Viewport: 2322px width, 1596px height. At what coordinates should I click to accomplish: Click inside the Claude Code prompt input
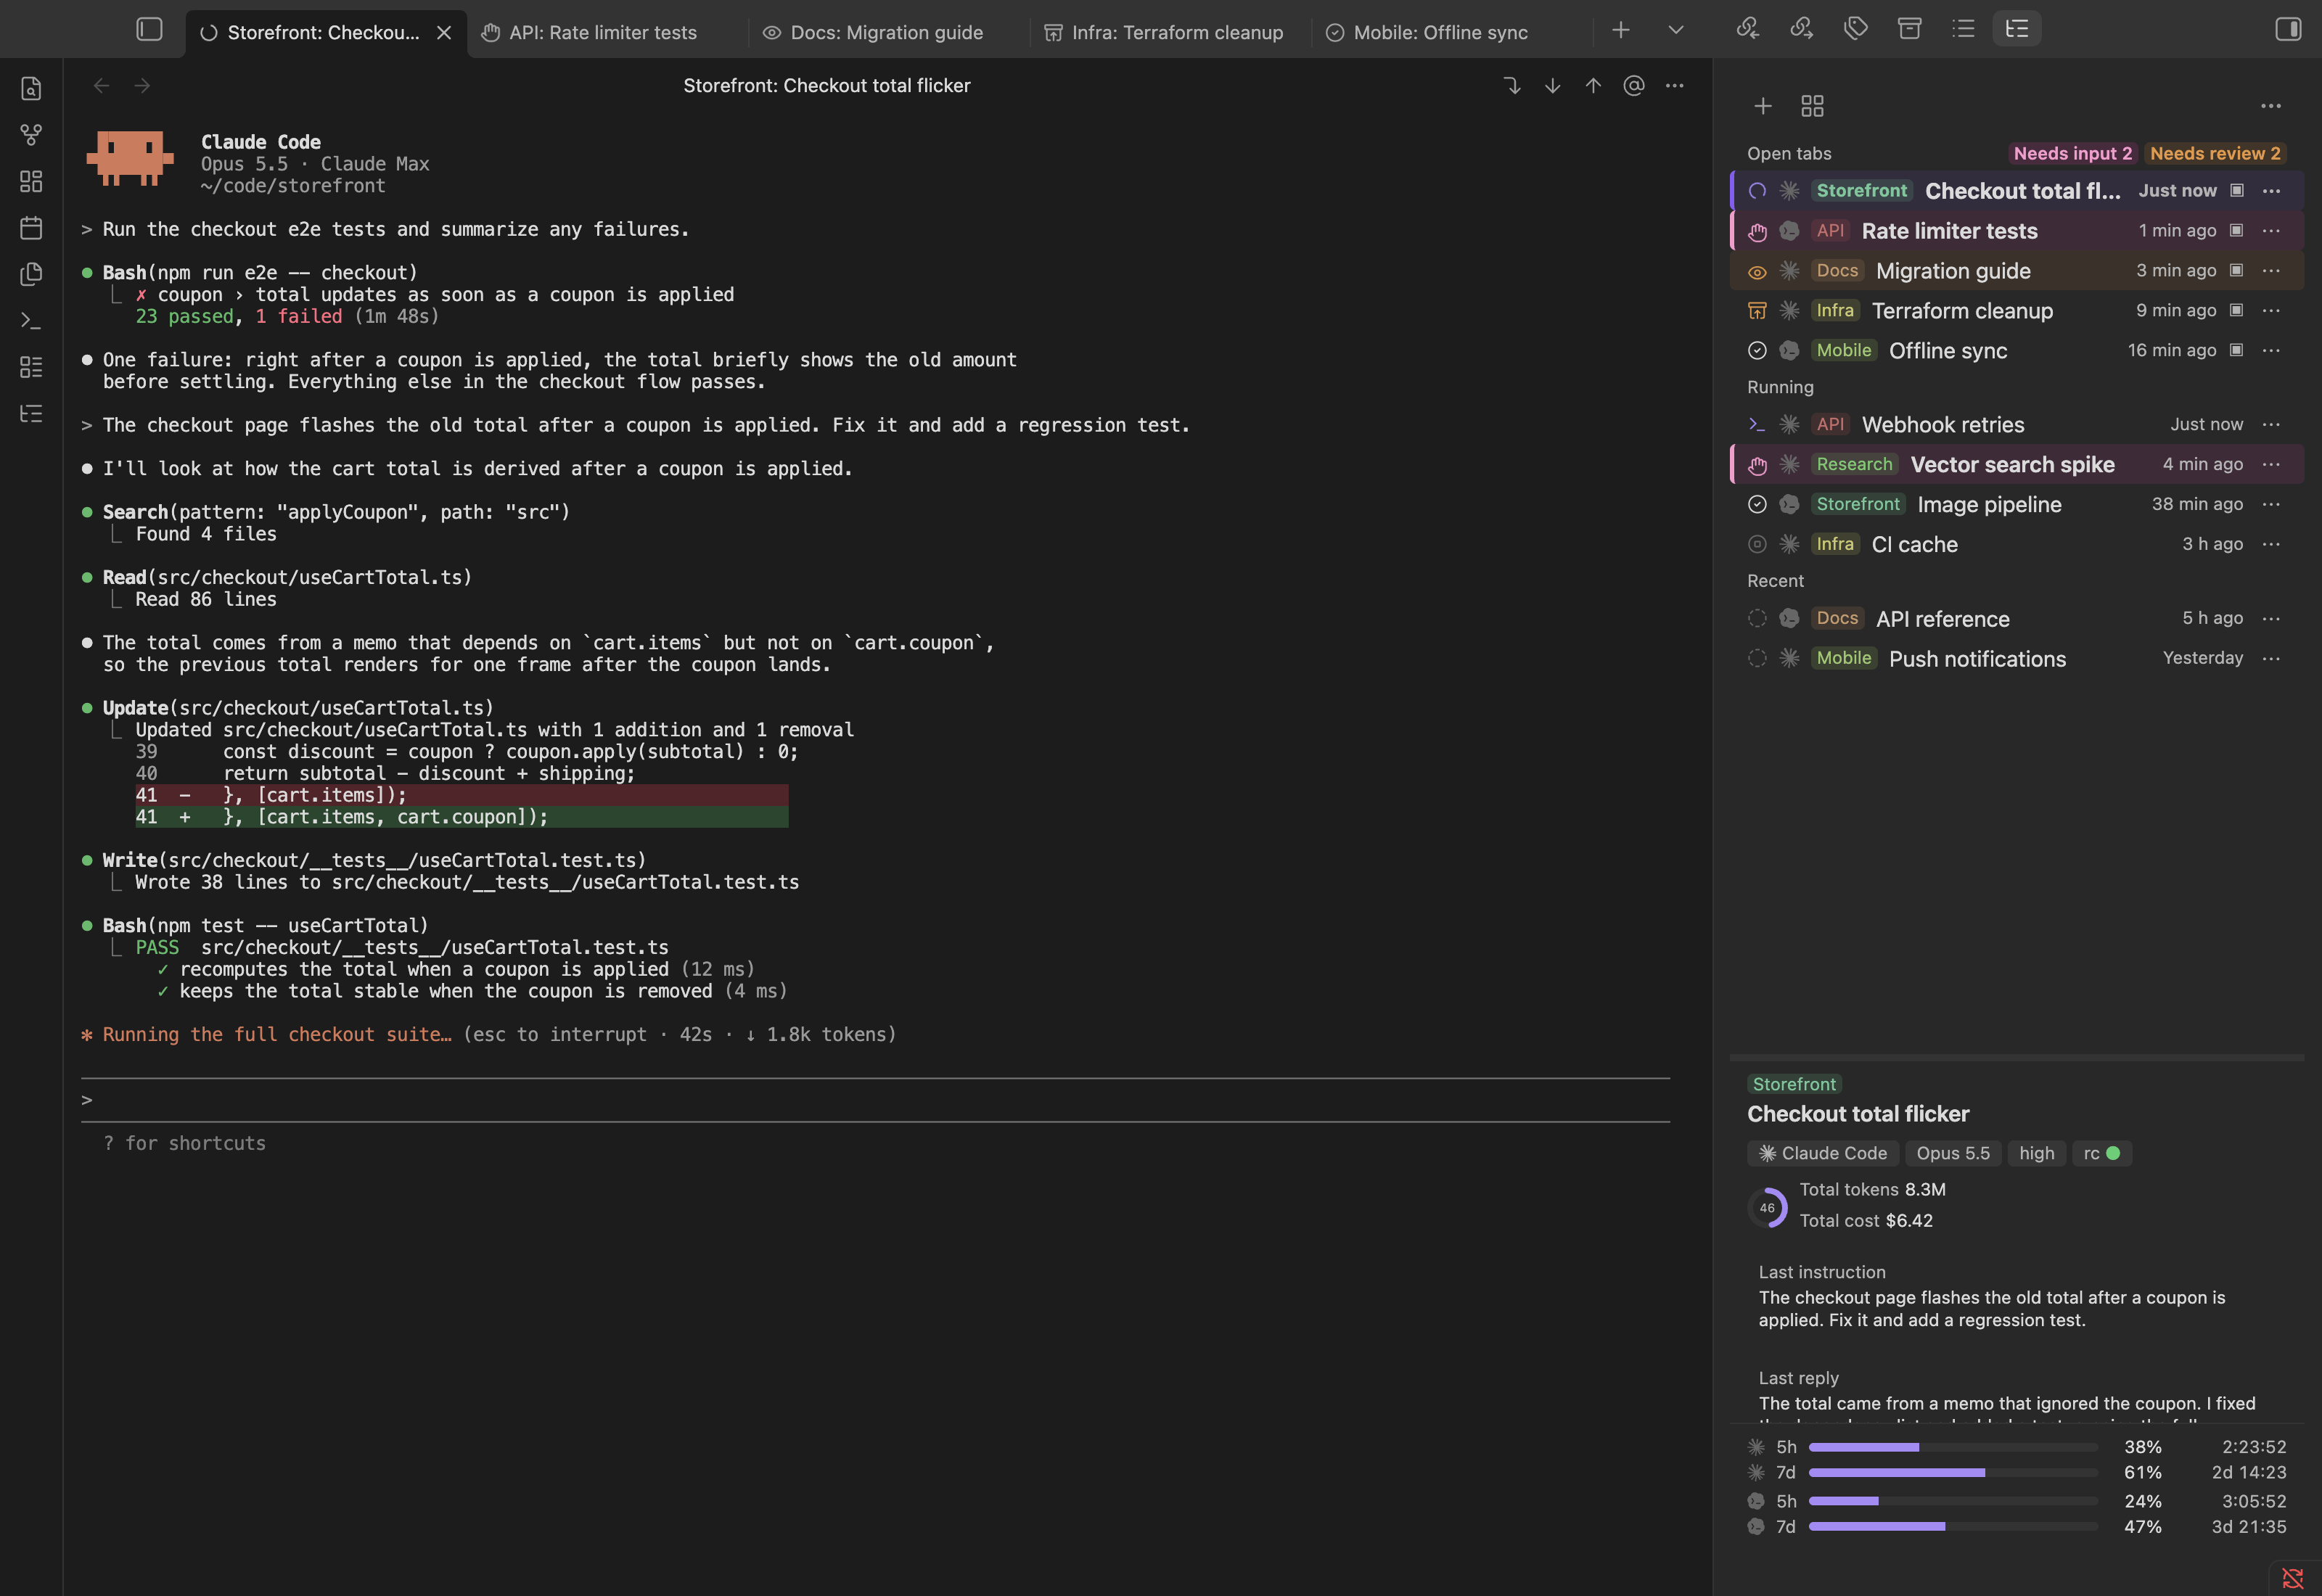coord(875,1100)
